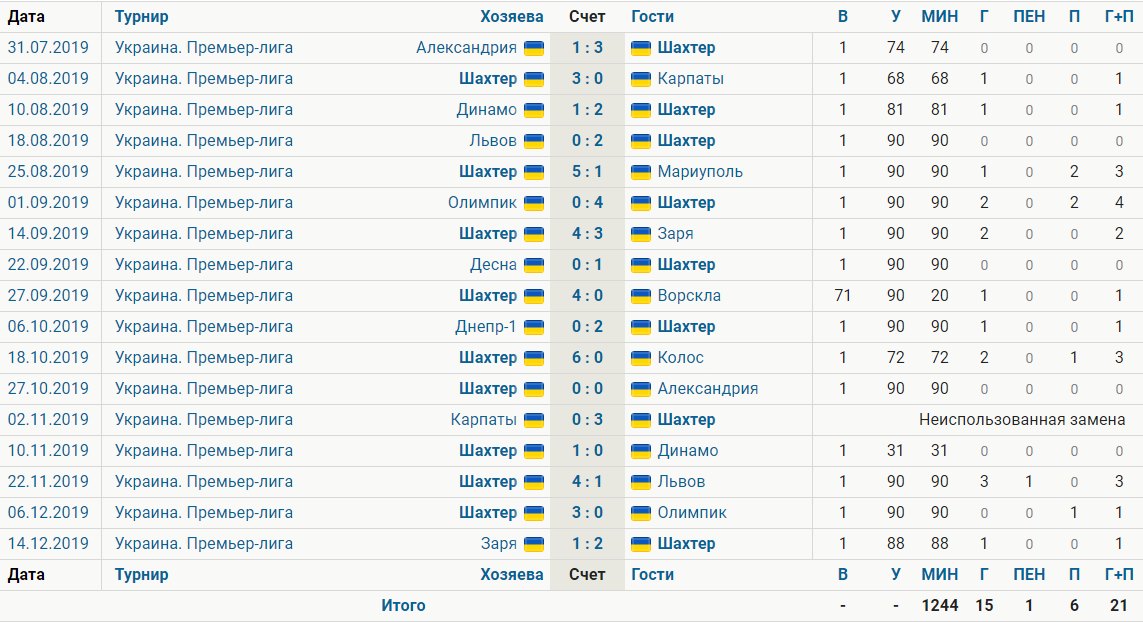
Task: Open date 14.12.2019 match link
Action: pos(48,544)
